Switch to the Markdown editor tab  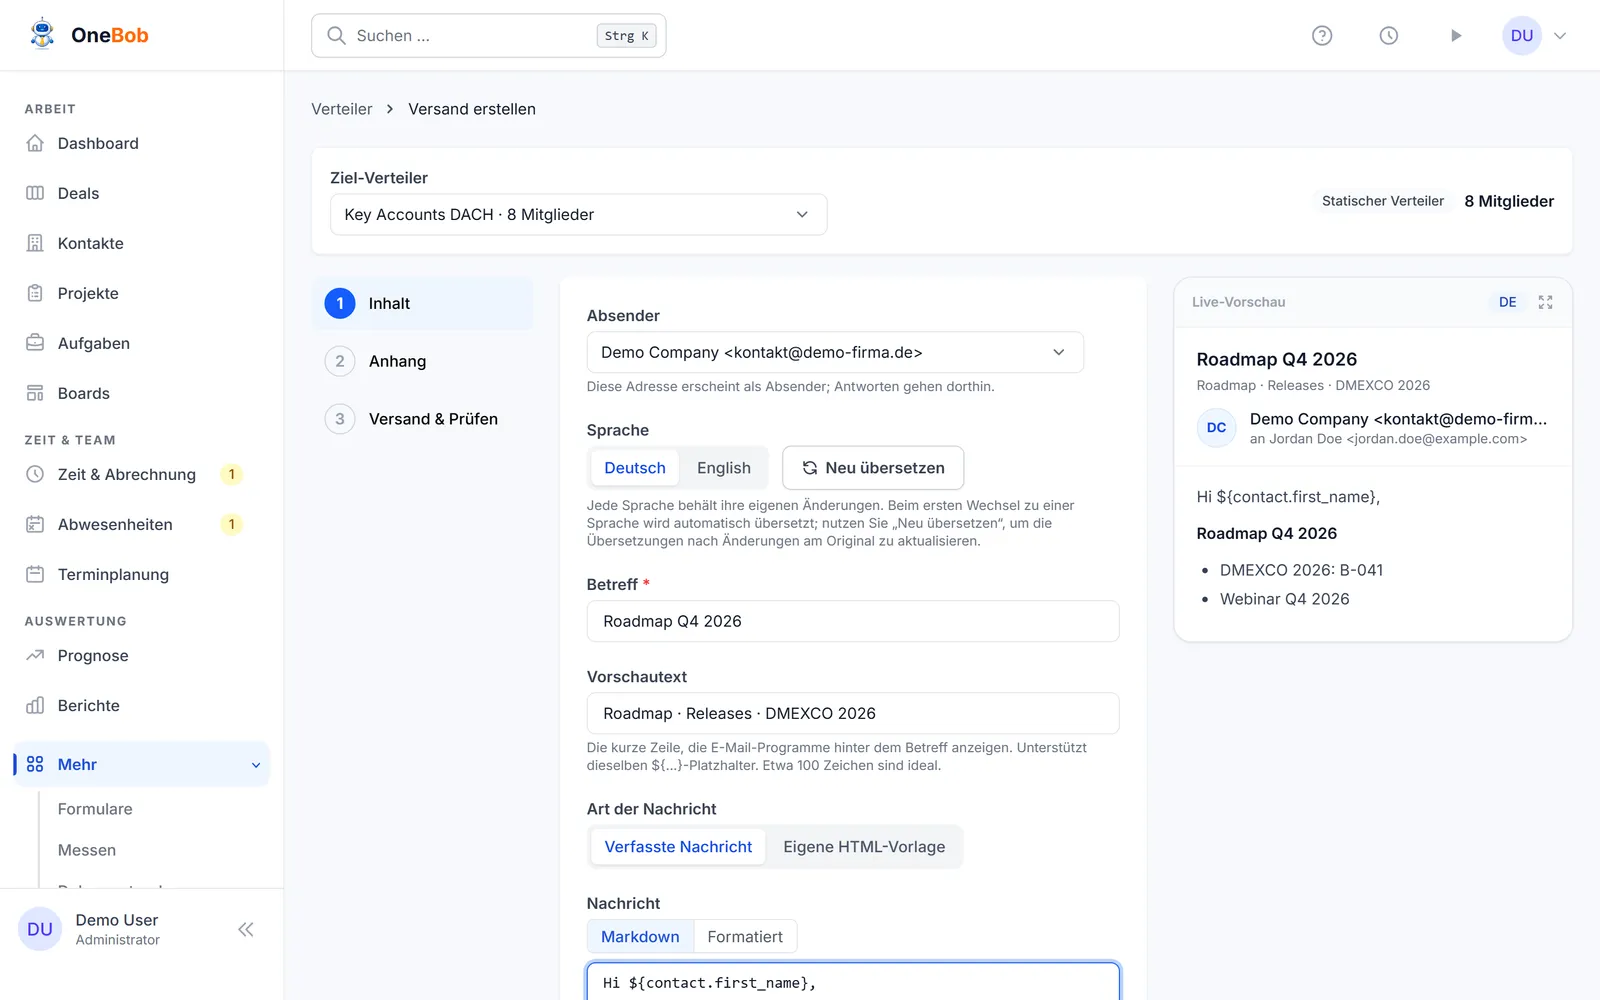640,937
